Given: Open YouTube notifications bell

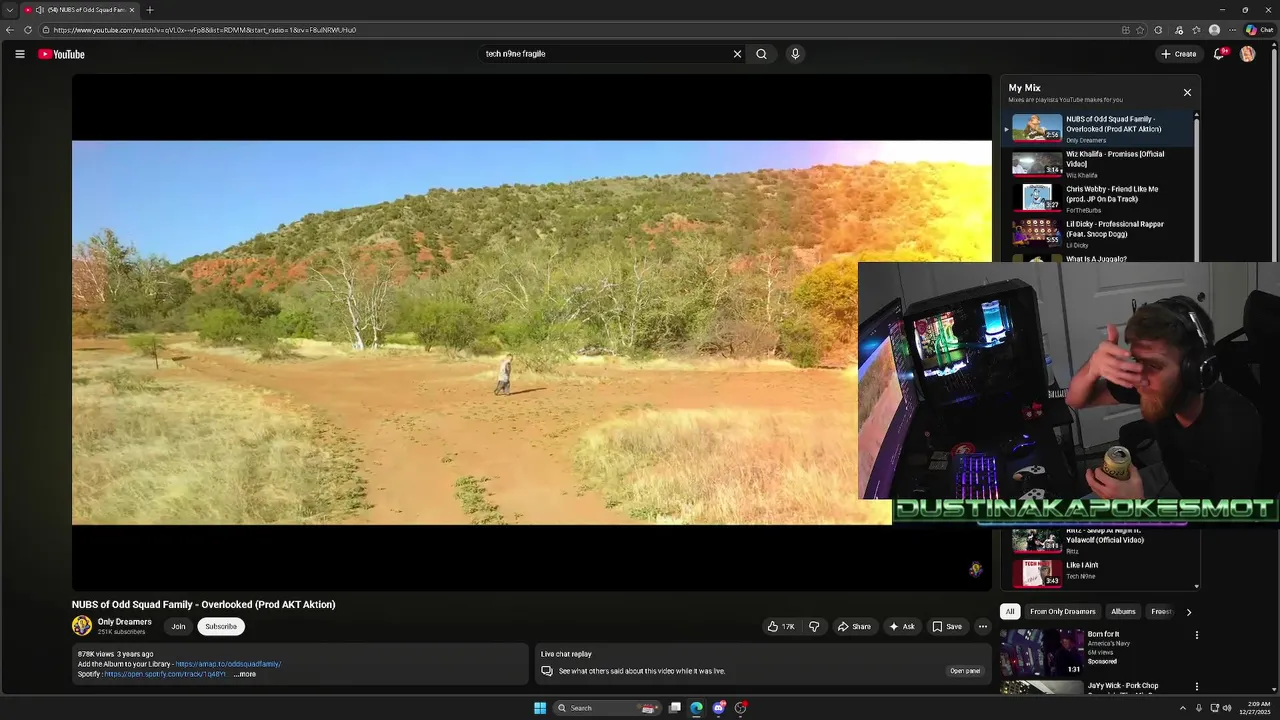Looking at the screenshot, I should [x=1219, y=54].
